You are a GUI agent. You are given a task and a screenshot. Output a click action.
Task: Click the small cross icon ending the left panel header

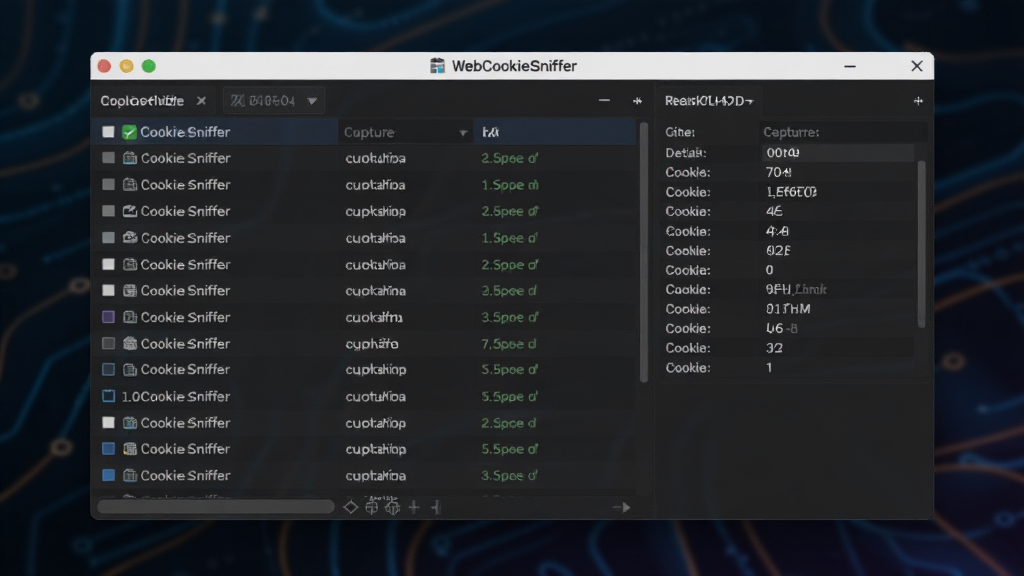[637, 101]
